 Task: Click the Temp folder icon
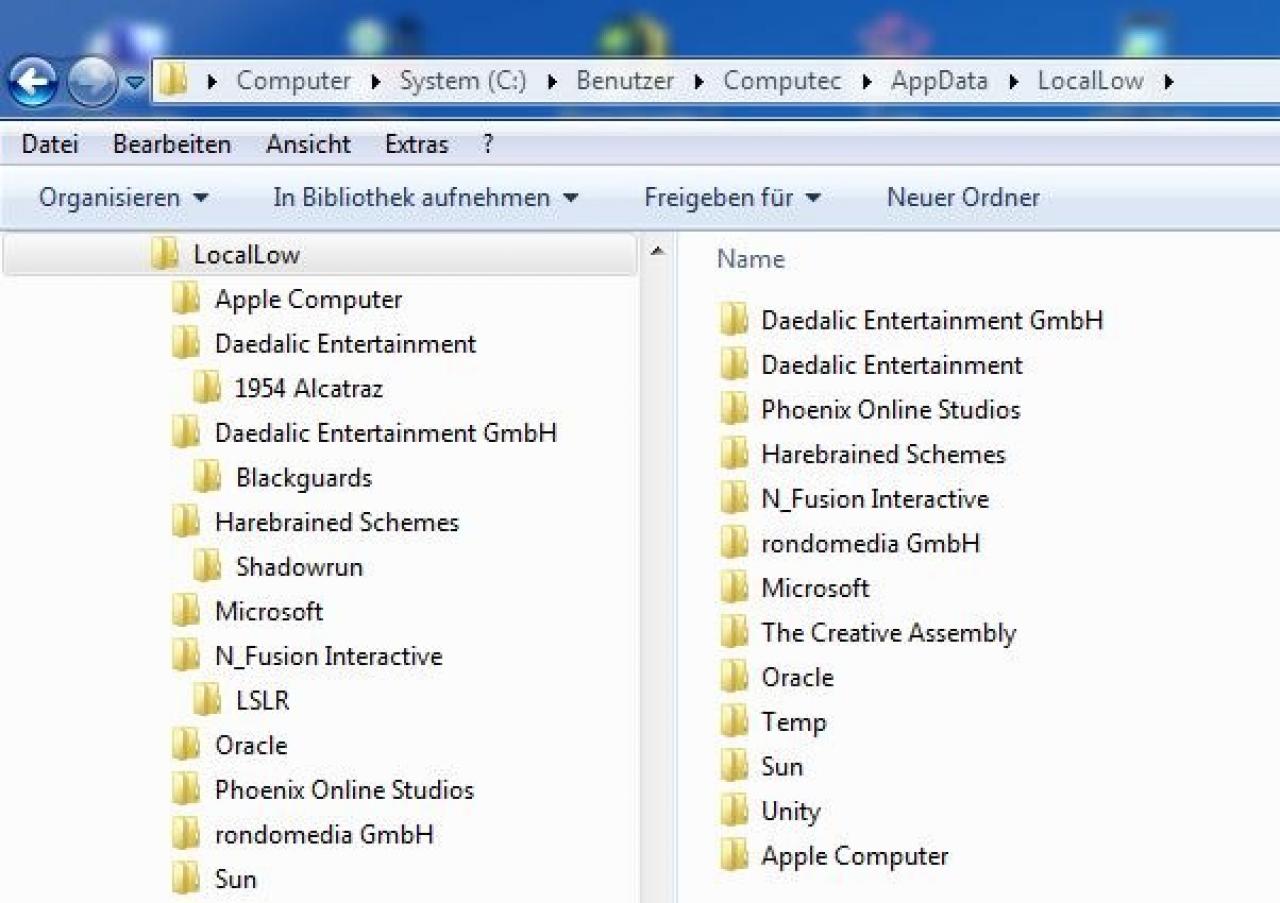tap(734, 721)
